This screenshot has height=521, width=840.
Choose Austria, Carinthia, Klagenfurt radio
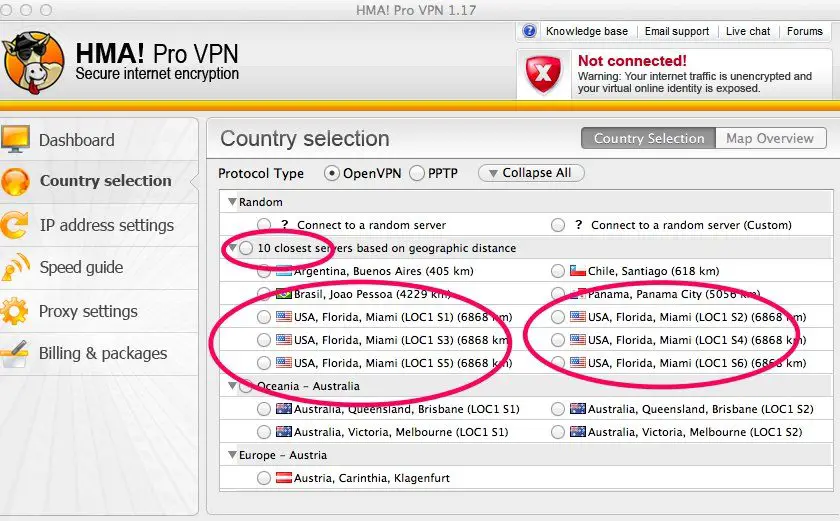coord(264,478)
